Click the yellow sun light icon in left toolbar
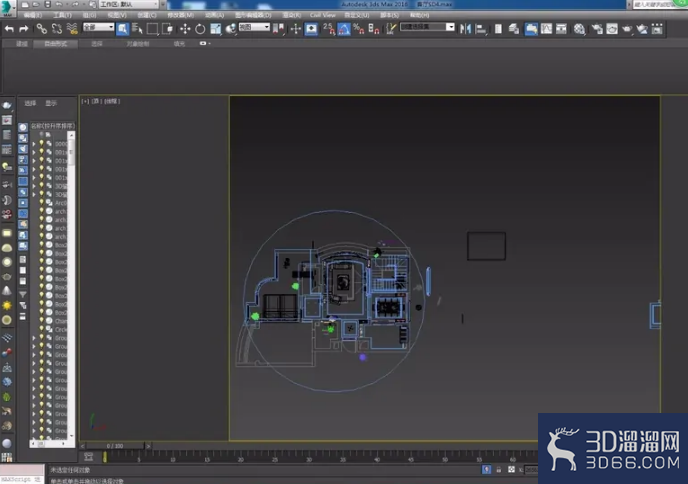The width and height of the screenshot is (688, 484). 7,305
